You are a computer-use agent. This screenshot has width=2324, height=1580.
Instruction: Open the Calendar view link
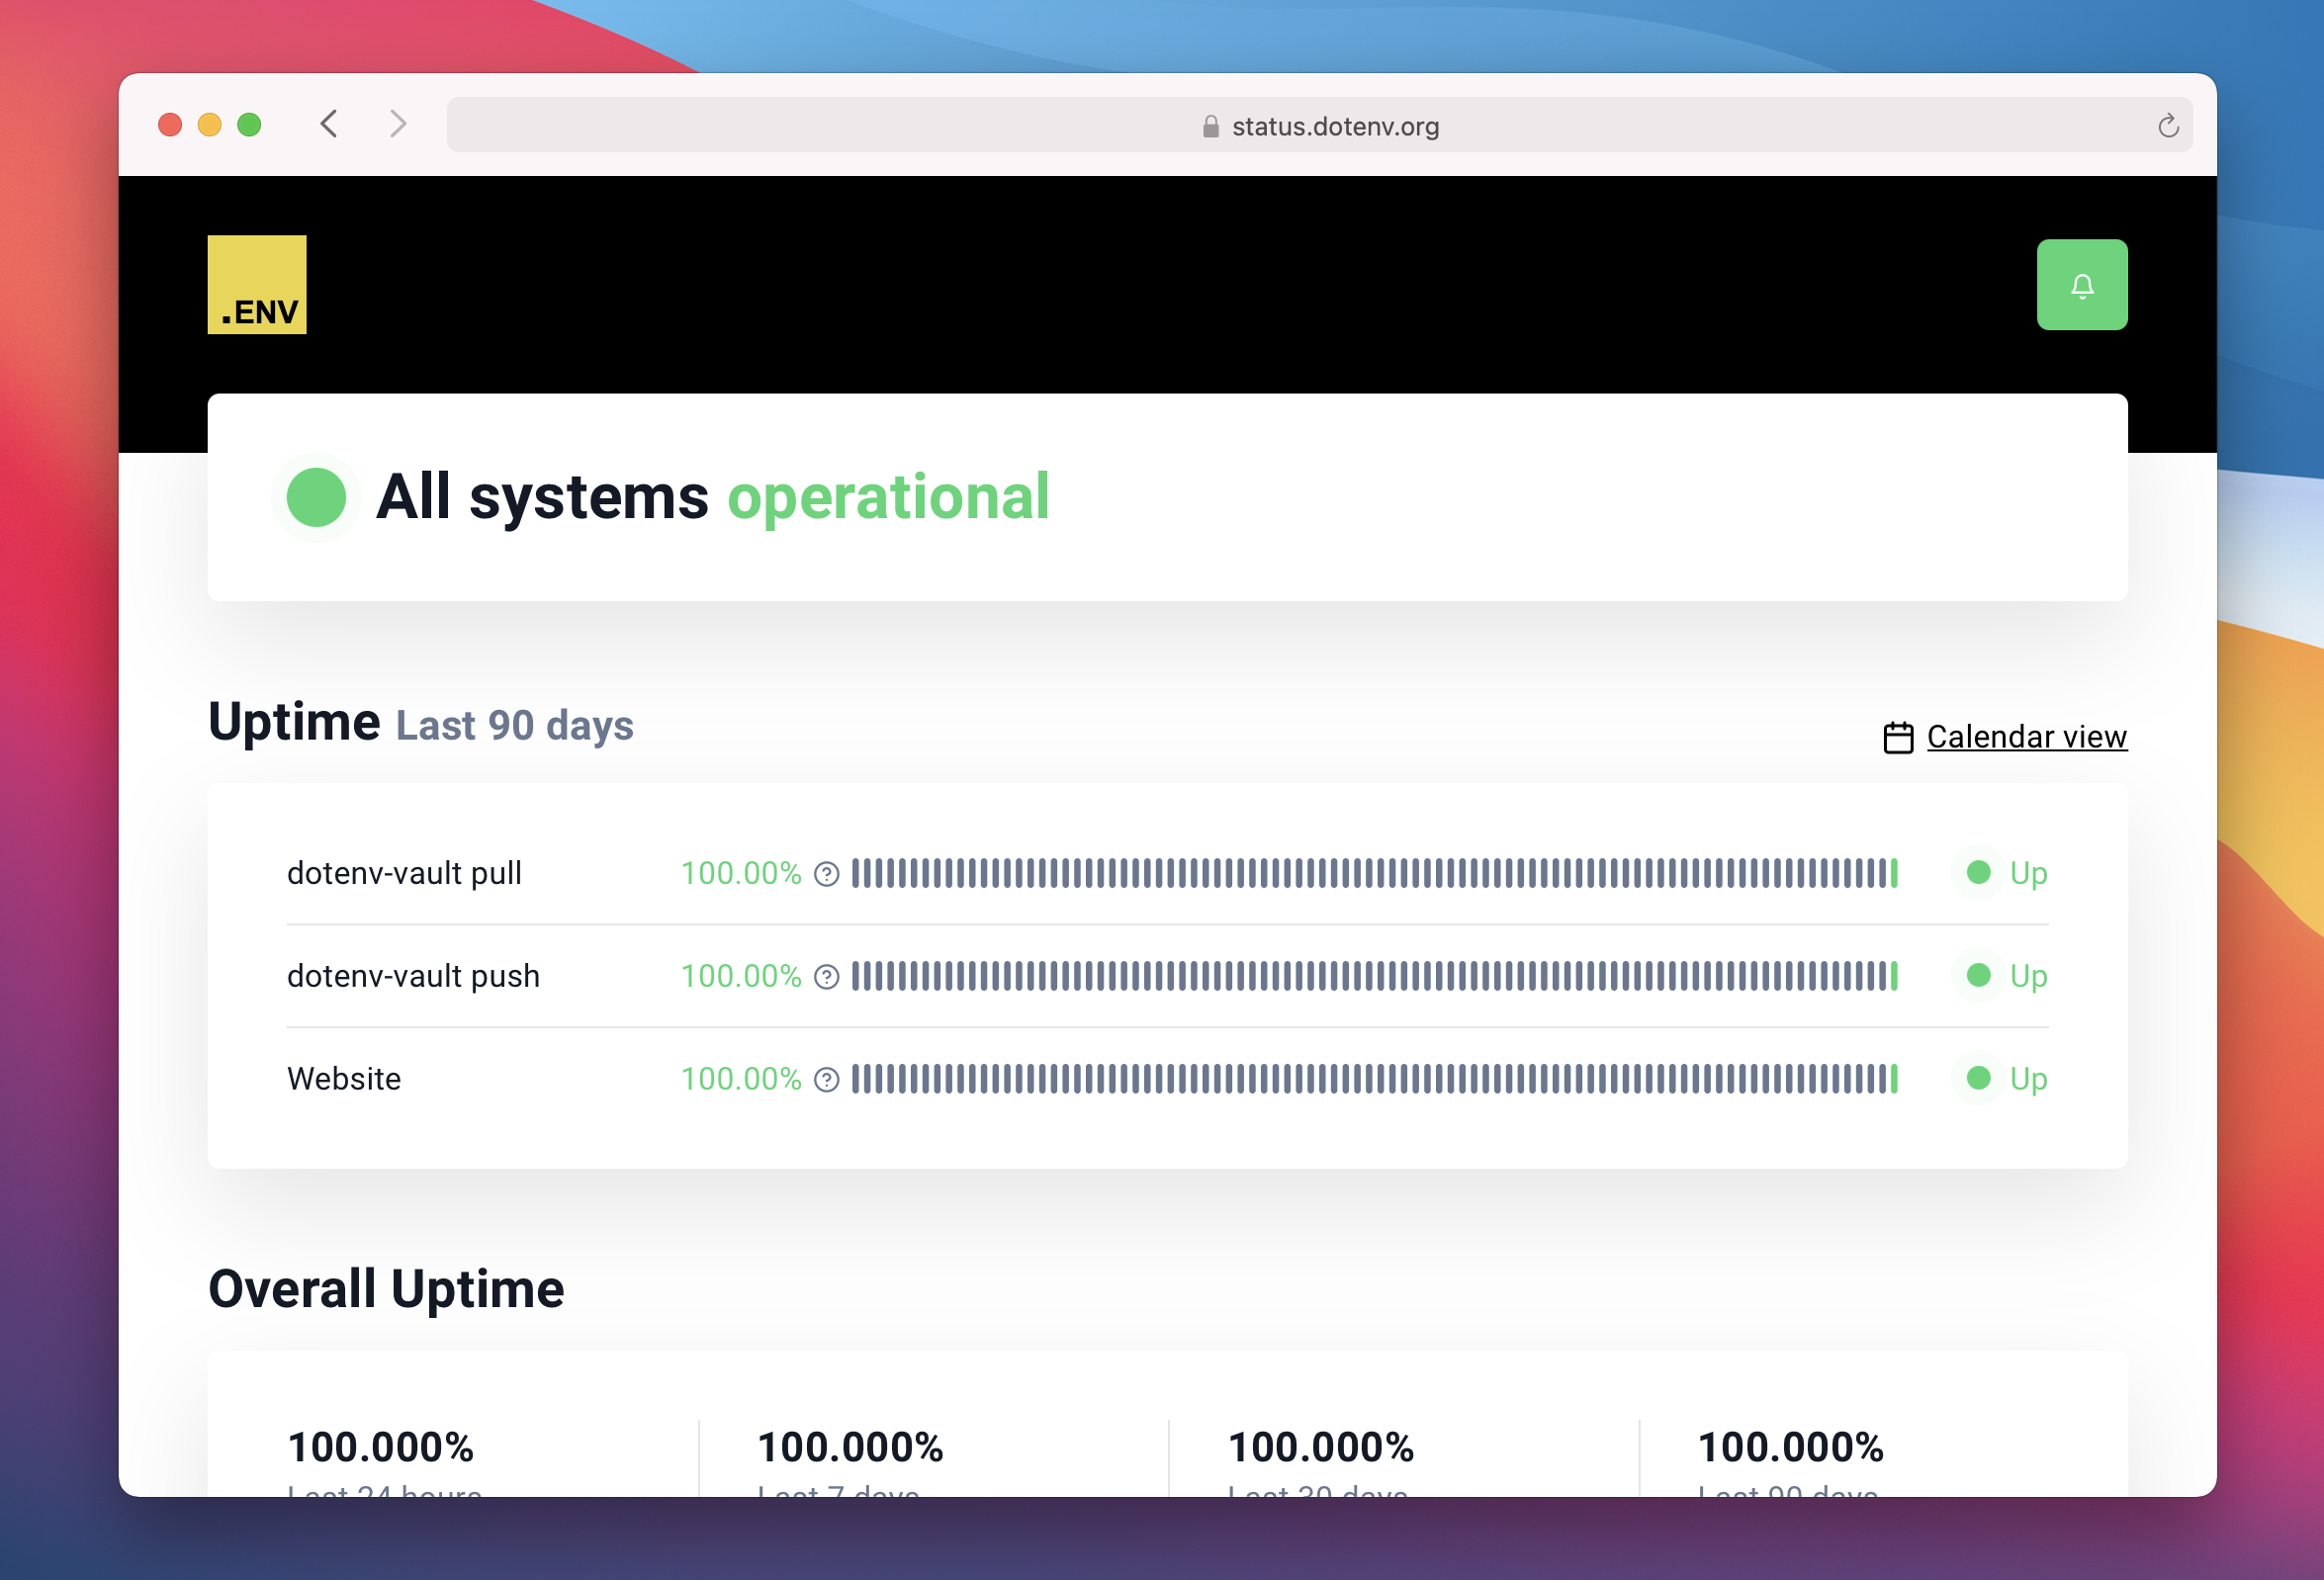pos(2027,737)
